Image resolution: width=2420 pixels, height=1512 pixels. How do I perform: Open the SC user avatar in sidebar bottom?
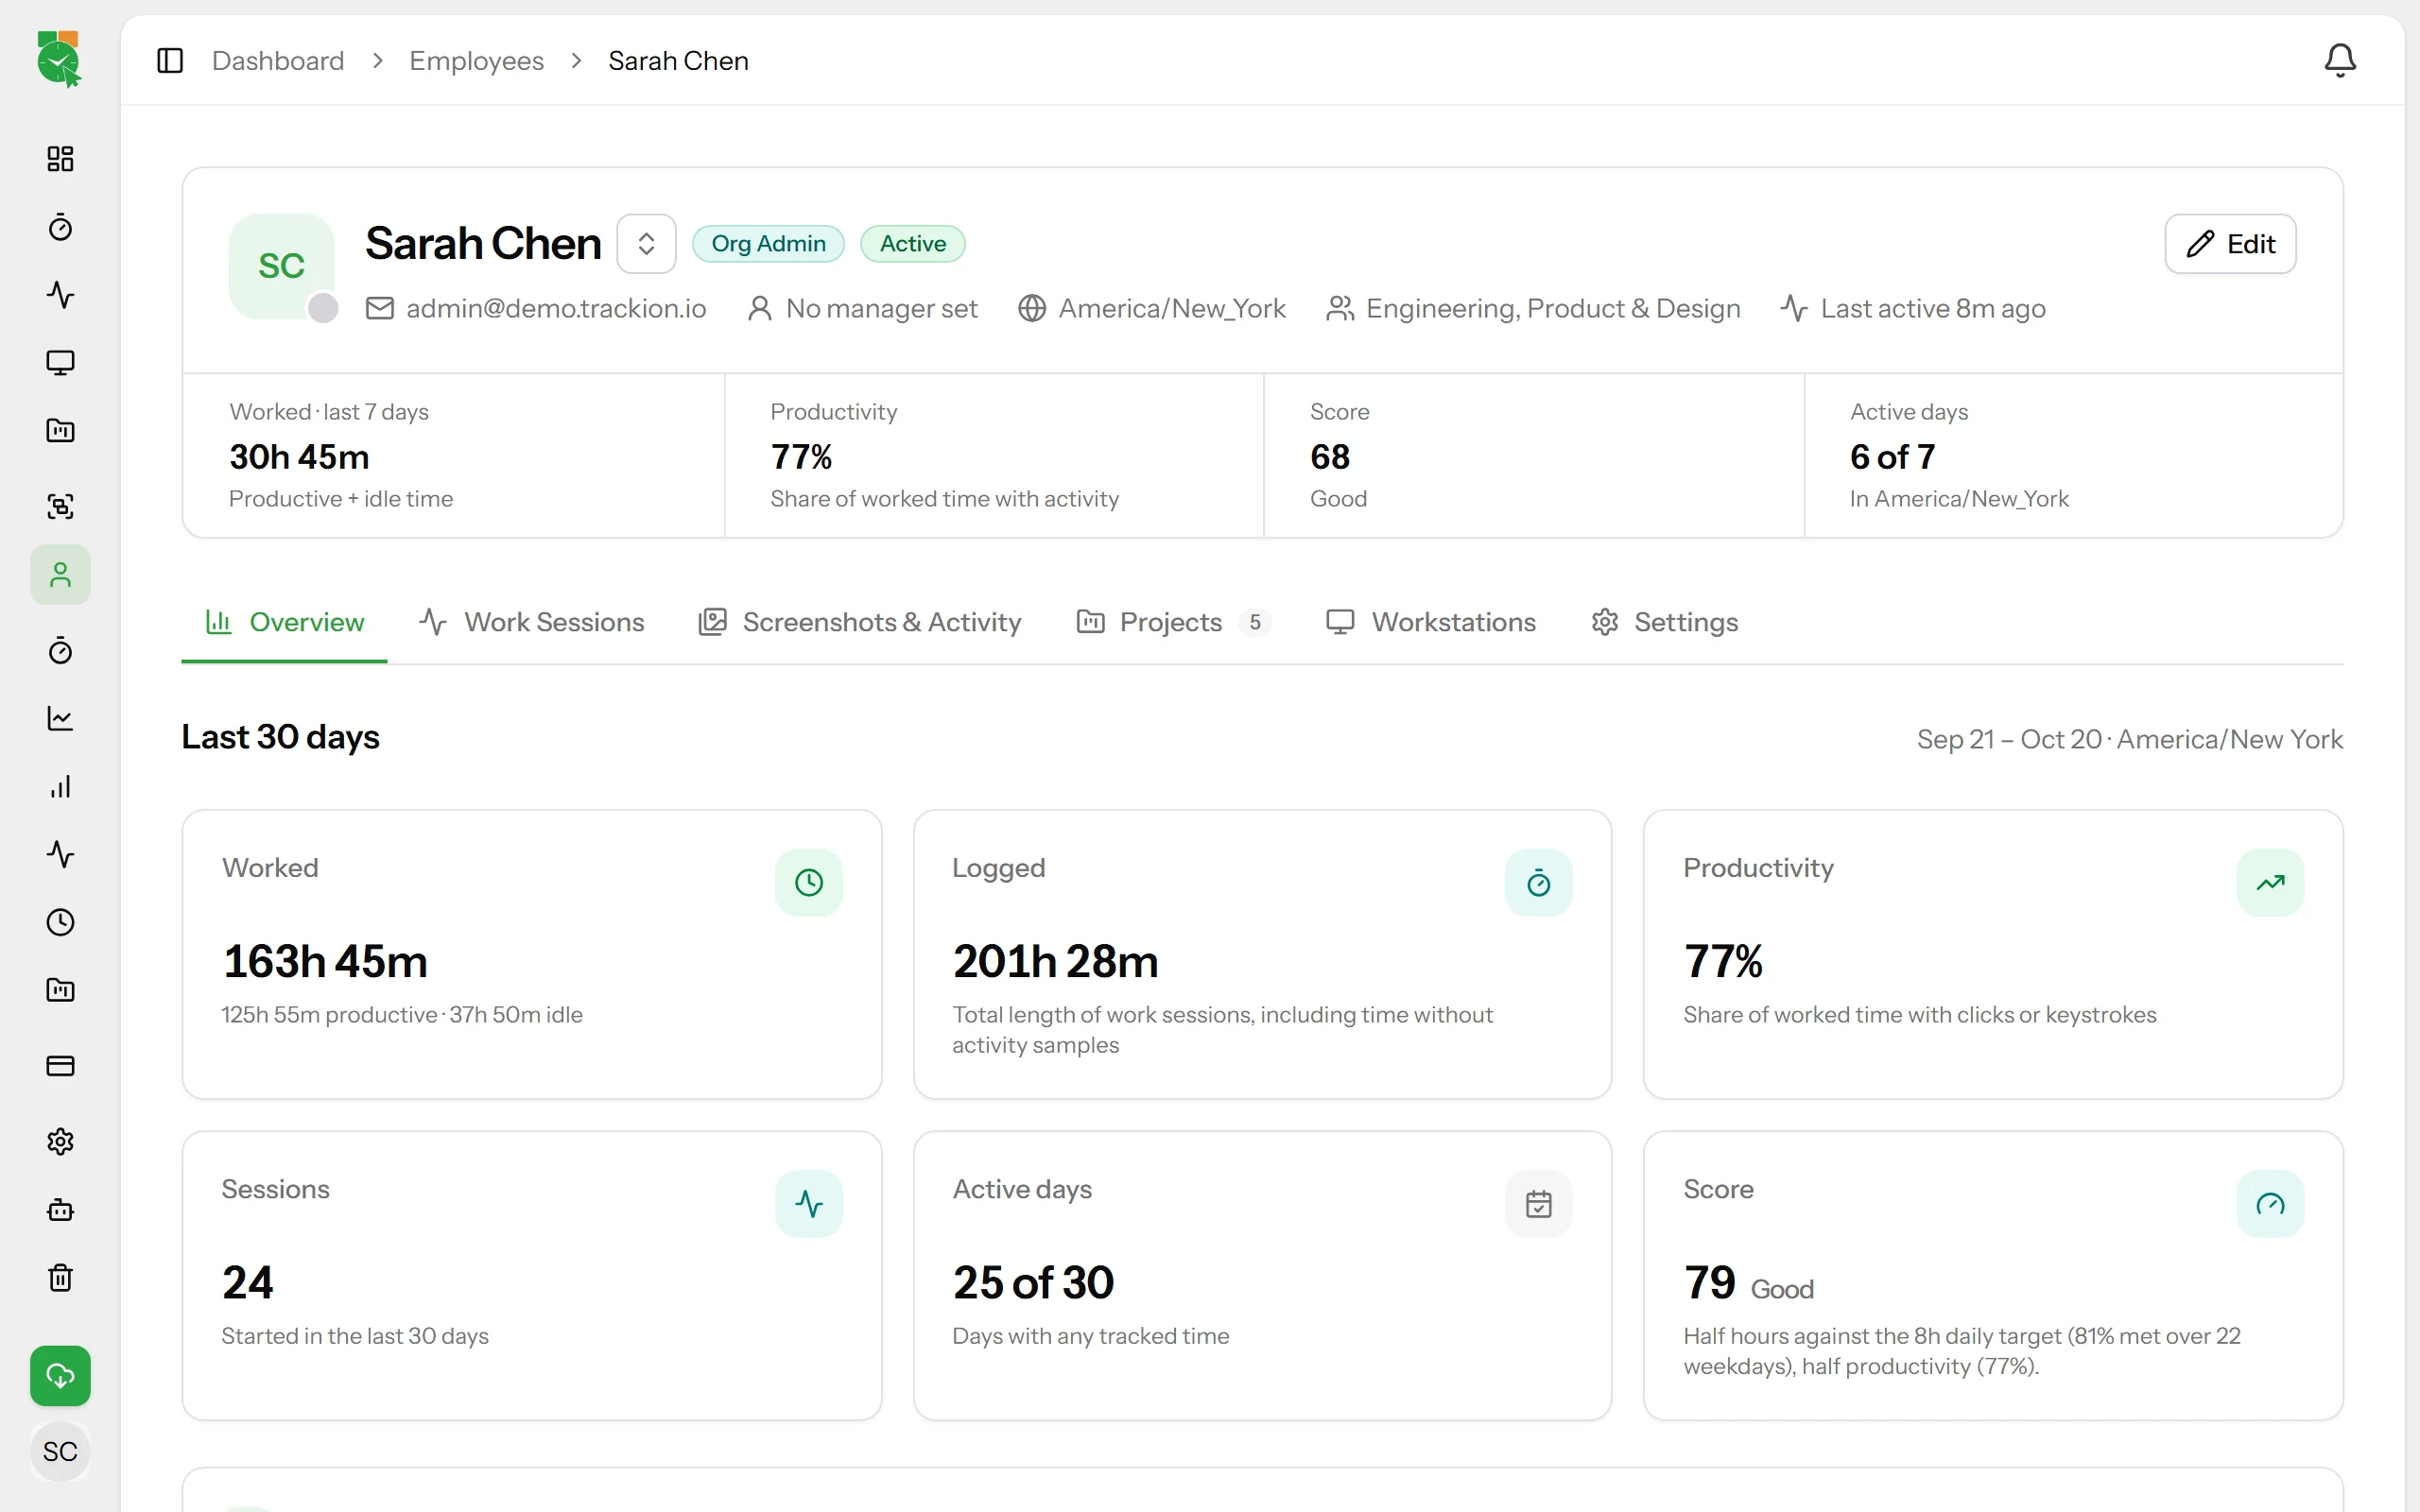point(60,1451)
